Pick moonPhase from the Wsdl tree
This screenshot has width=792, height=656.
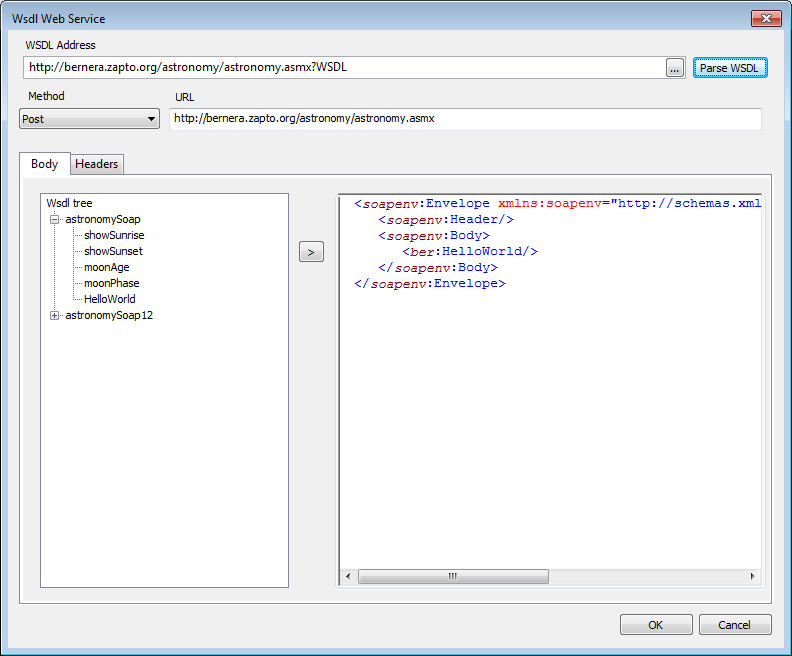click(x=111, y=283)
